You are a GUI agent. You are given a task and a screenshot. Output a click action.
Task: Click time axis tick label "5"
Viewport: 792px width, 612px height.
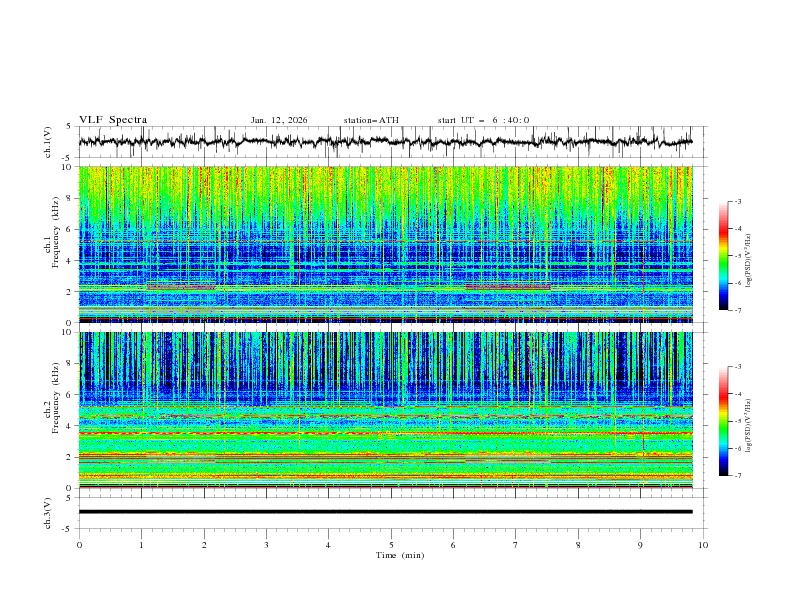click(391, 545)
